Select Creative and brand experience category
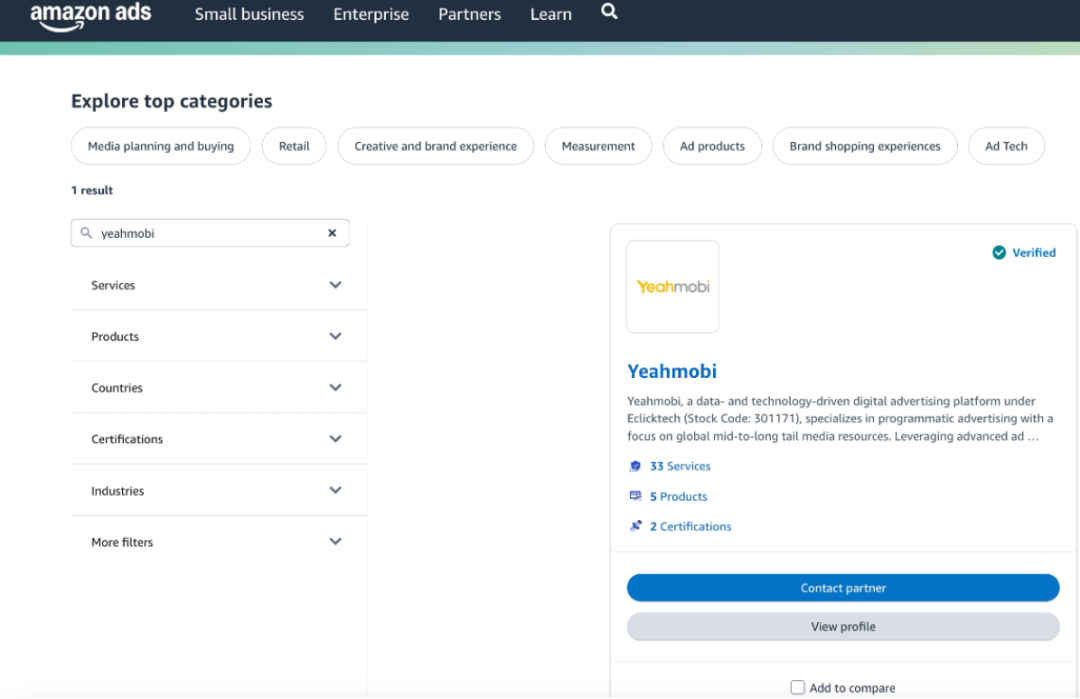The height and width of the screenshot is (699, 1080). point(435,146)
